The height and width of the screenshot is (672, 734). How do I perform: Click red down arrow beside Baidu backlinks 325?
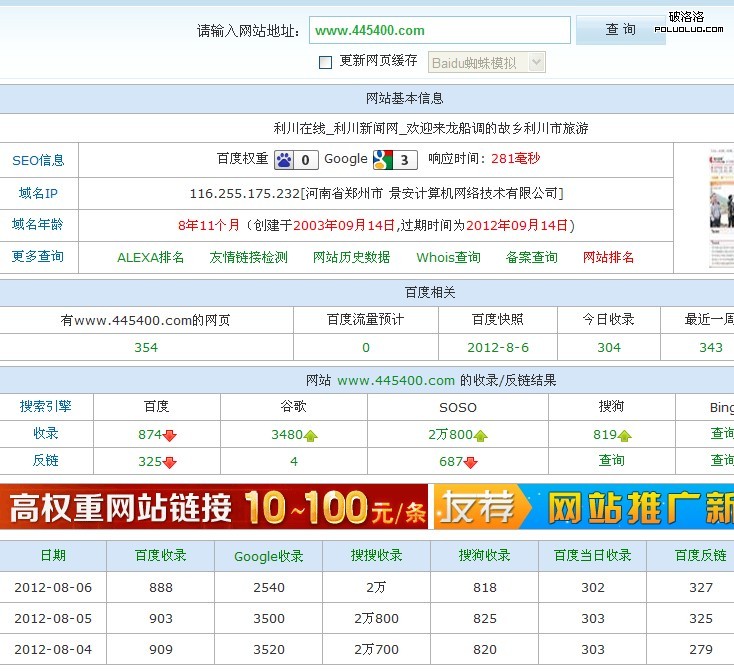click(x=170, y=462)
